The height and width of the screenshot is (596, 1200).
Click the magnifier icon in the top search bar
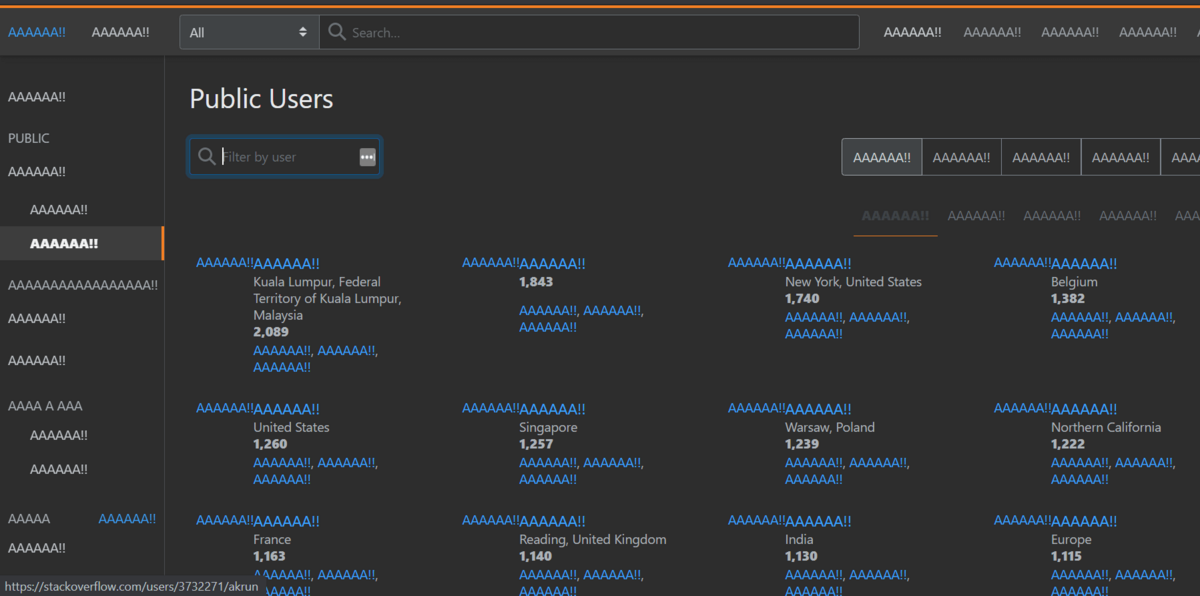pyautogui.click(x=337, y=32)
